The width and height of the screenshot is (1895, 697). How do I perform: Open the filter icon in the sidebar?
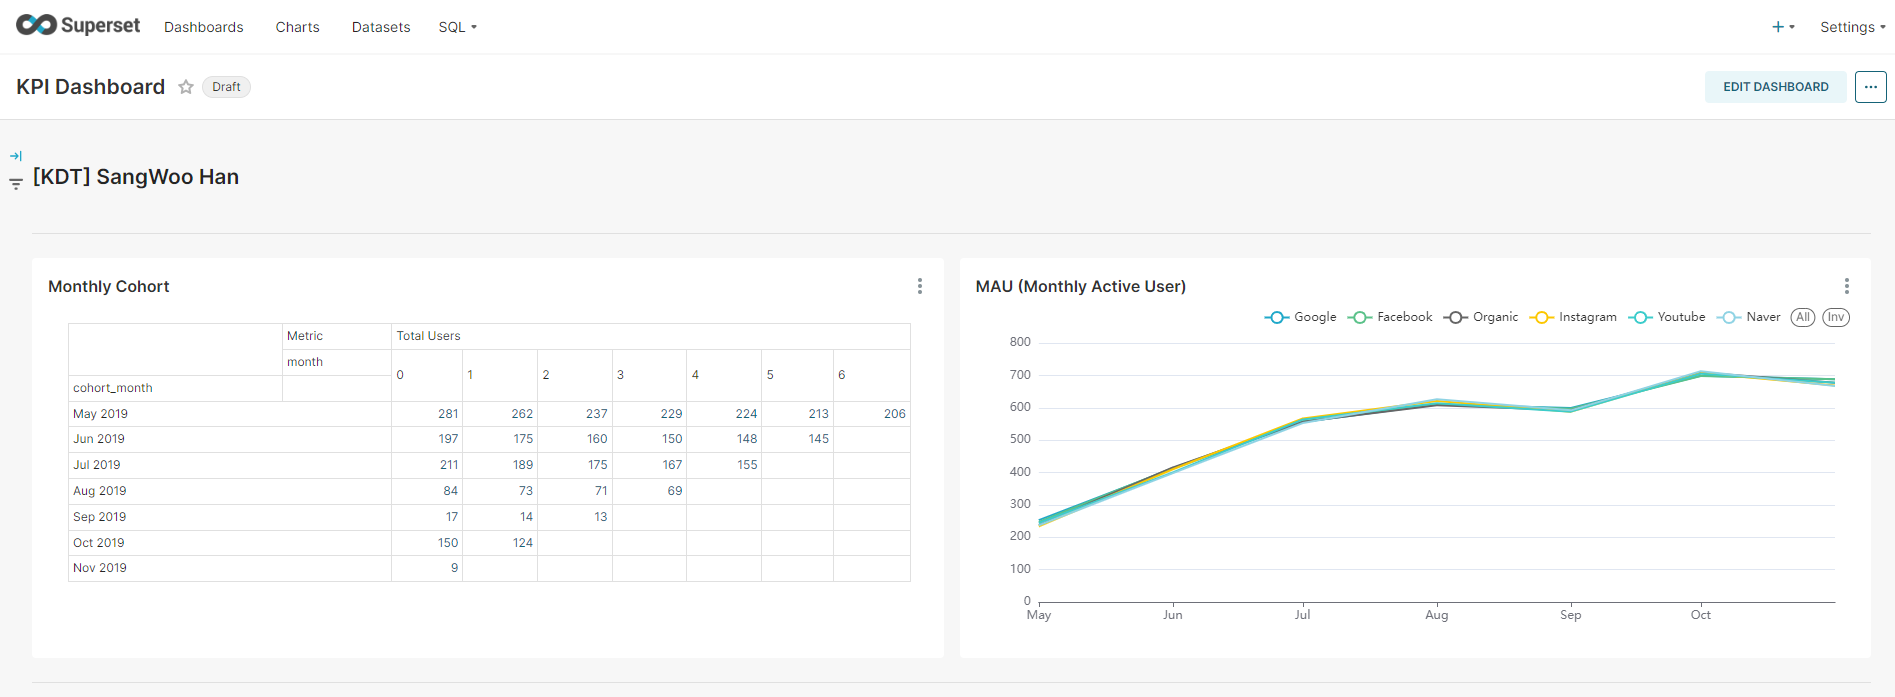pyautogui.click(x=16, y=184)
